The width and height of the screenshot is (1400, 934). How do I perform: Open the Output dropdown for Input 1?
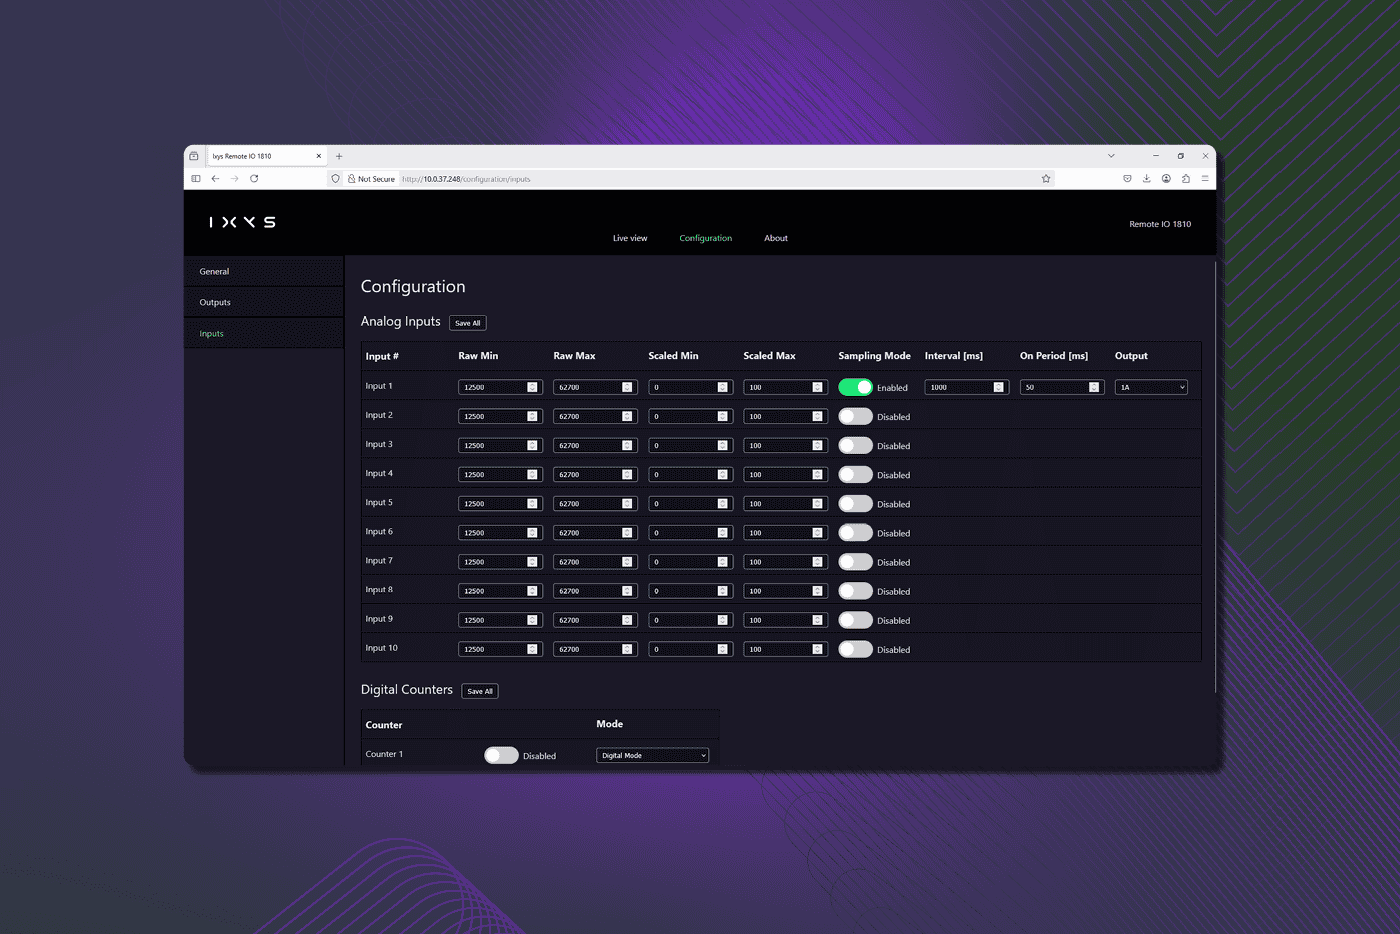[1151, 387]
